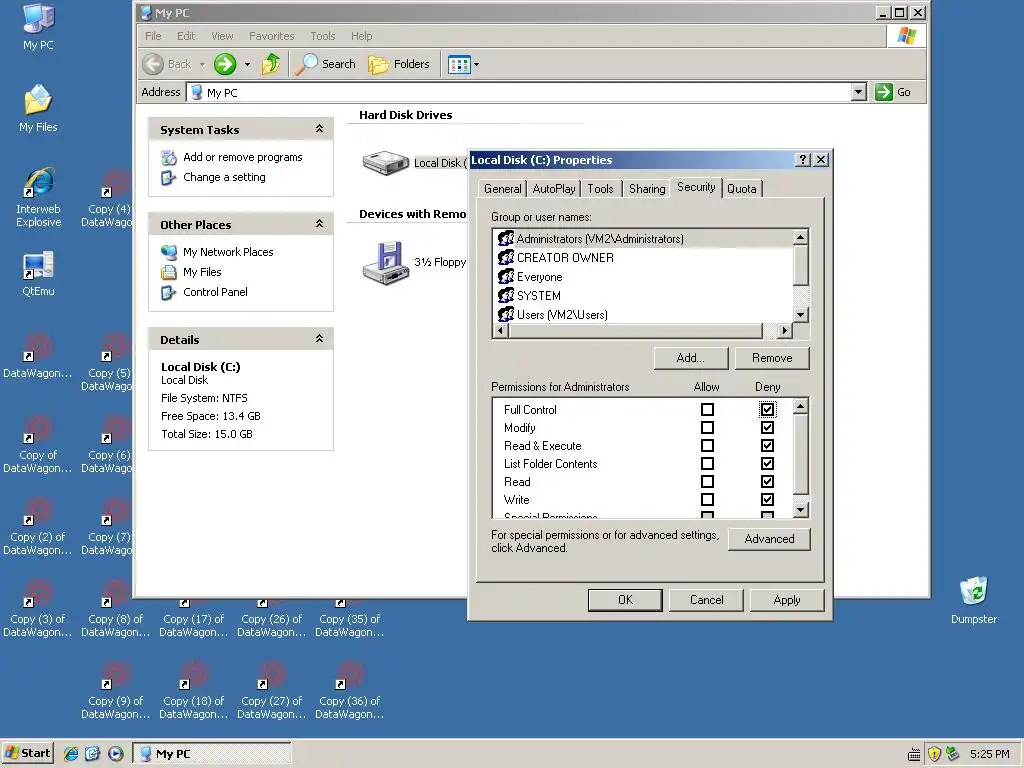1024x768 pixels.
Task: Click the Back arrow toolbar icon
Action: 153,64
